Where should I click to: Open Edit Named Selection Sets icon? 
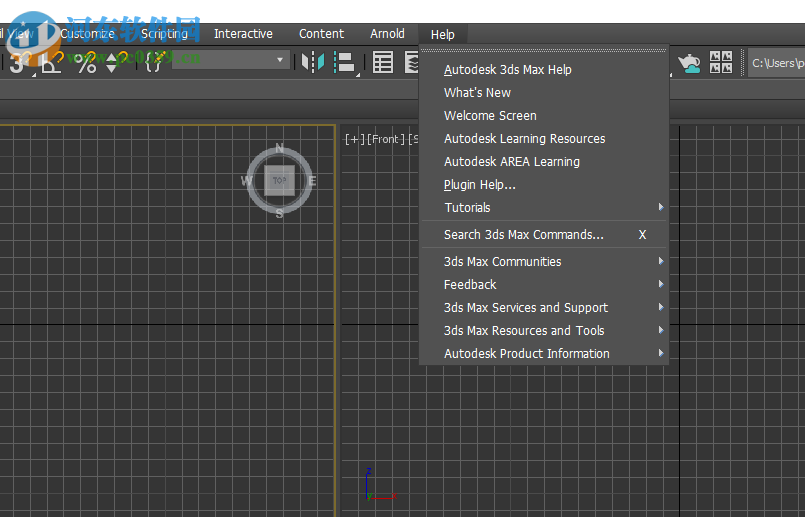coord(155,62)
